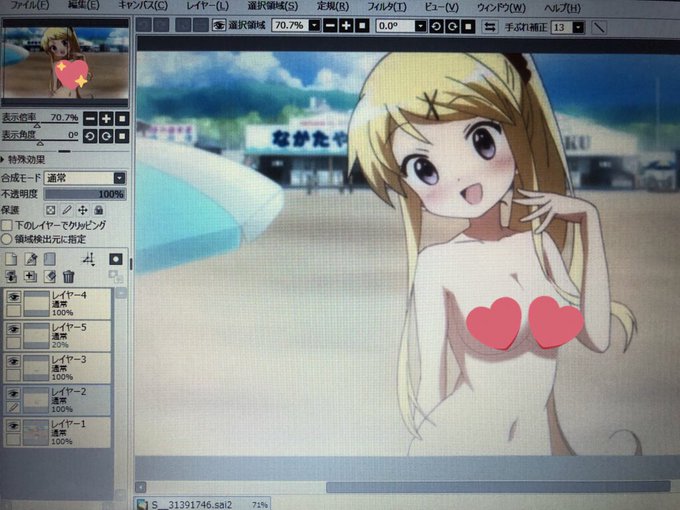
Task: Open the 編集(E) menu
Action: coord(84,6)
